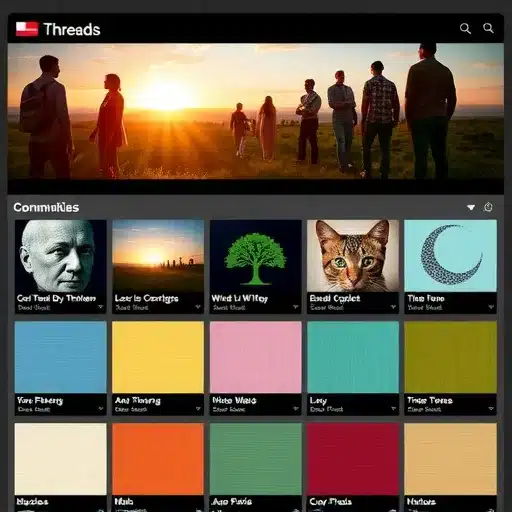Expand the chevron under the olive tile
Image resolution: width=512 pixels, height=512 pixels.
[491, 408]
